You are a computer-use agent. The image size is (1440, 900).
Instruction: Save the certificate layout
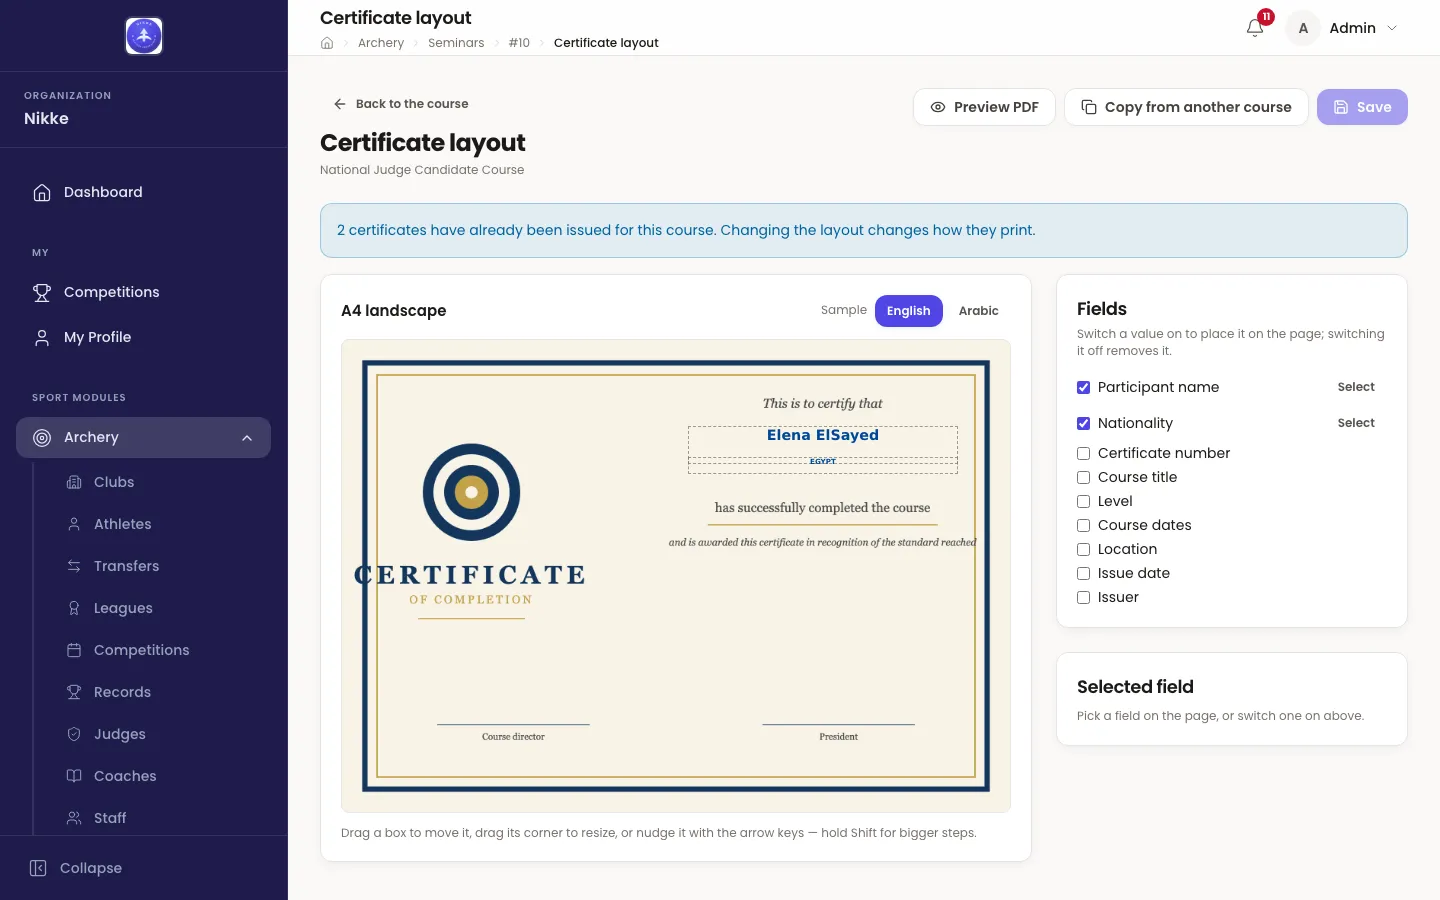[x=1362, y=107]
